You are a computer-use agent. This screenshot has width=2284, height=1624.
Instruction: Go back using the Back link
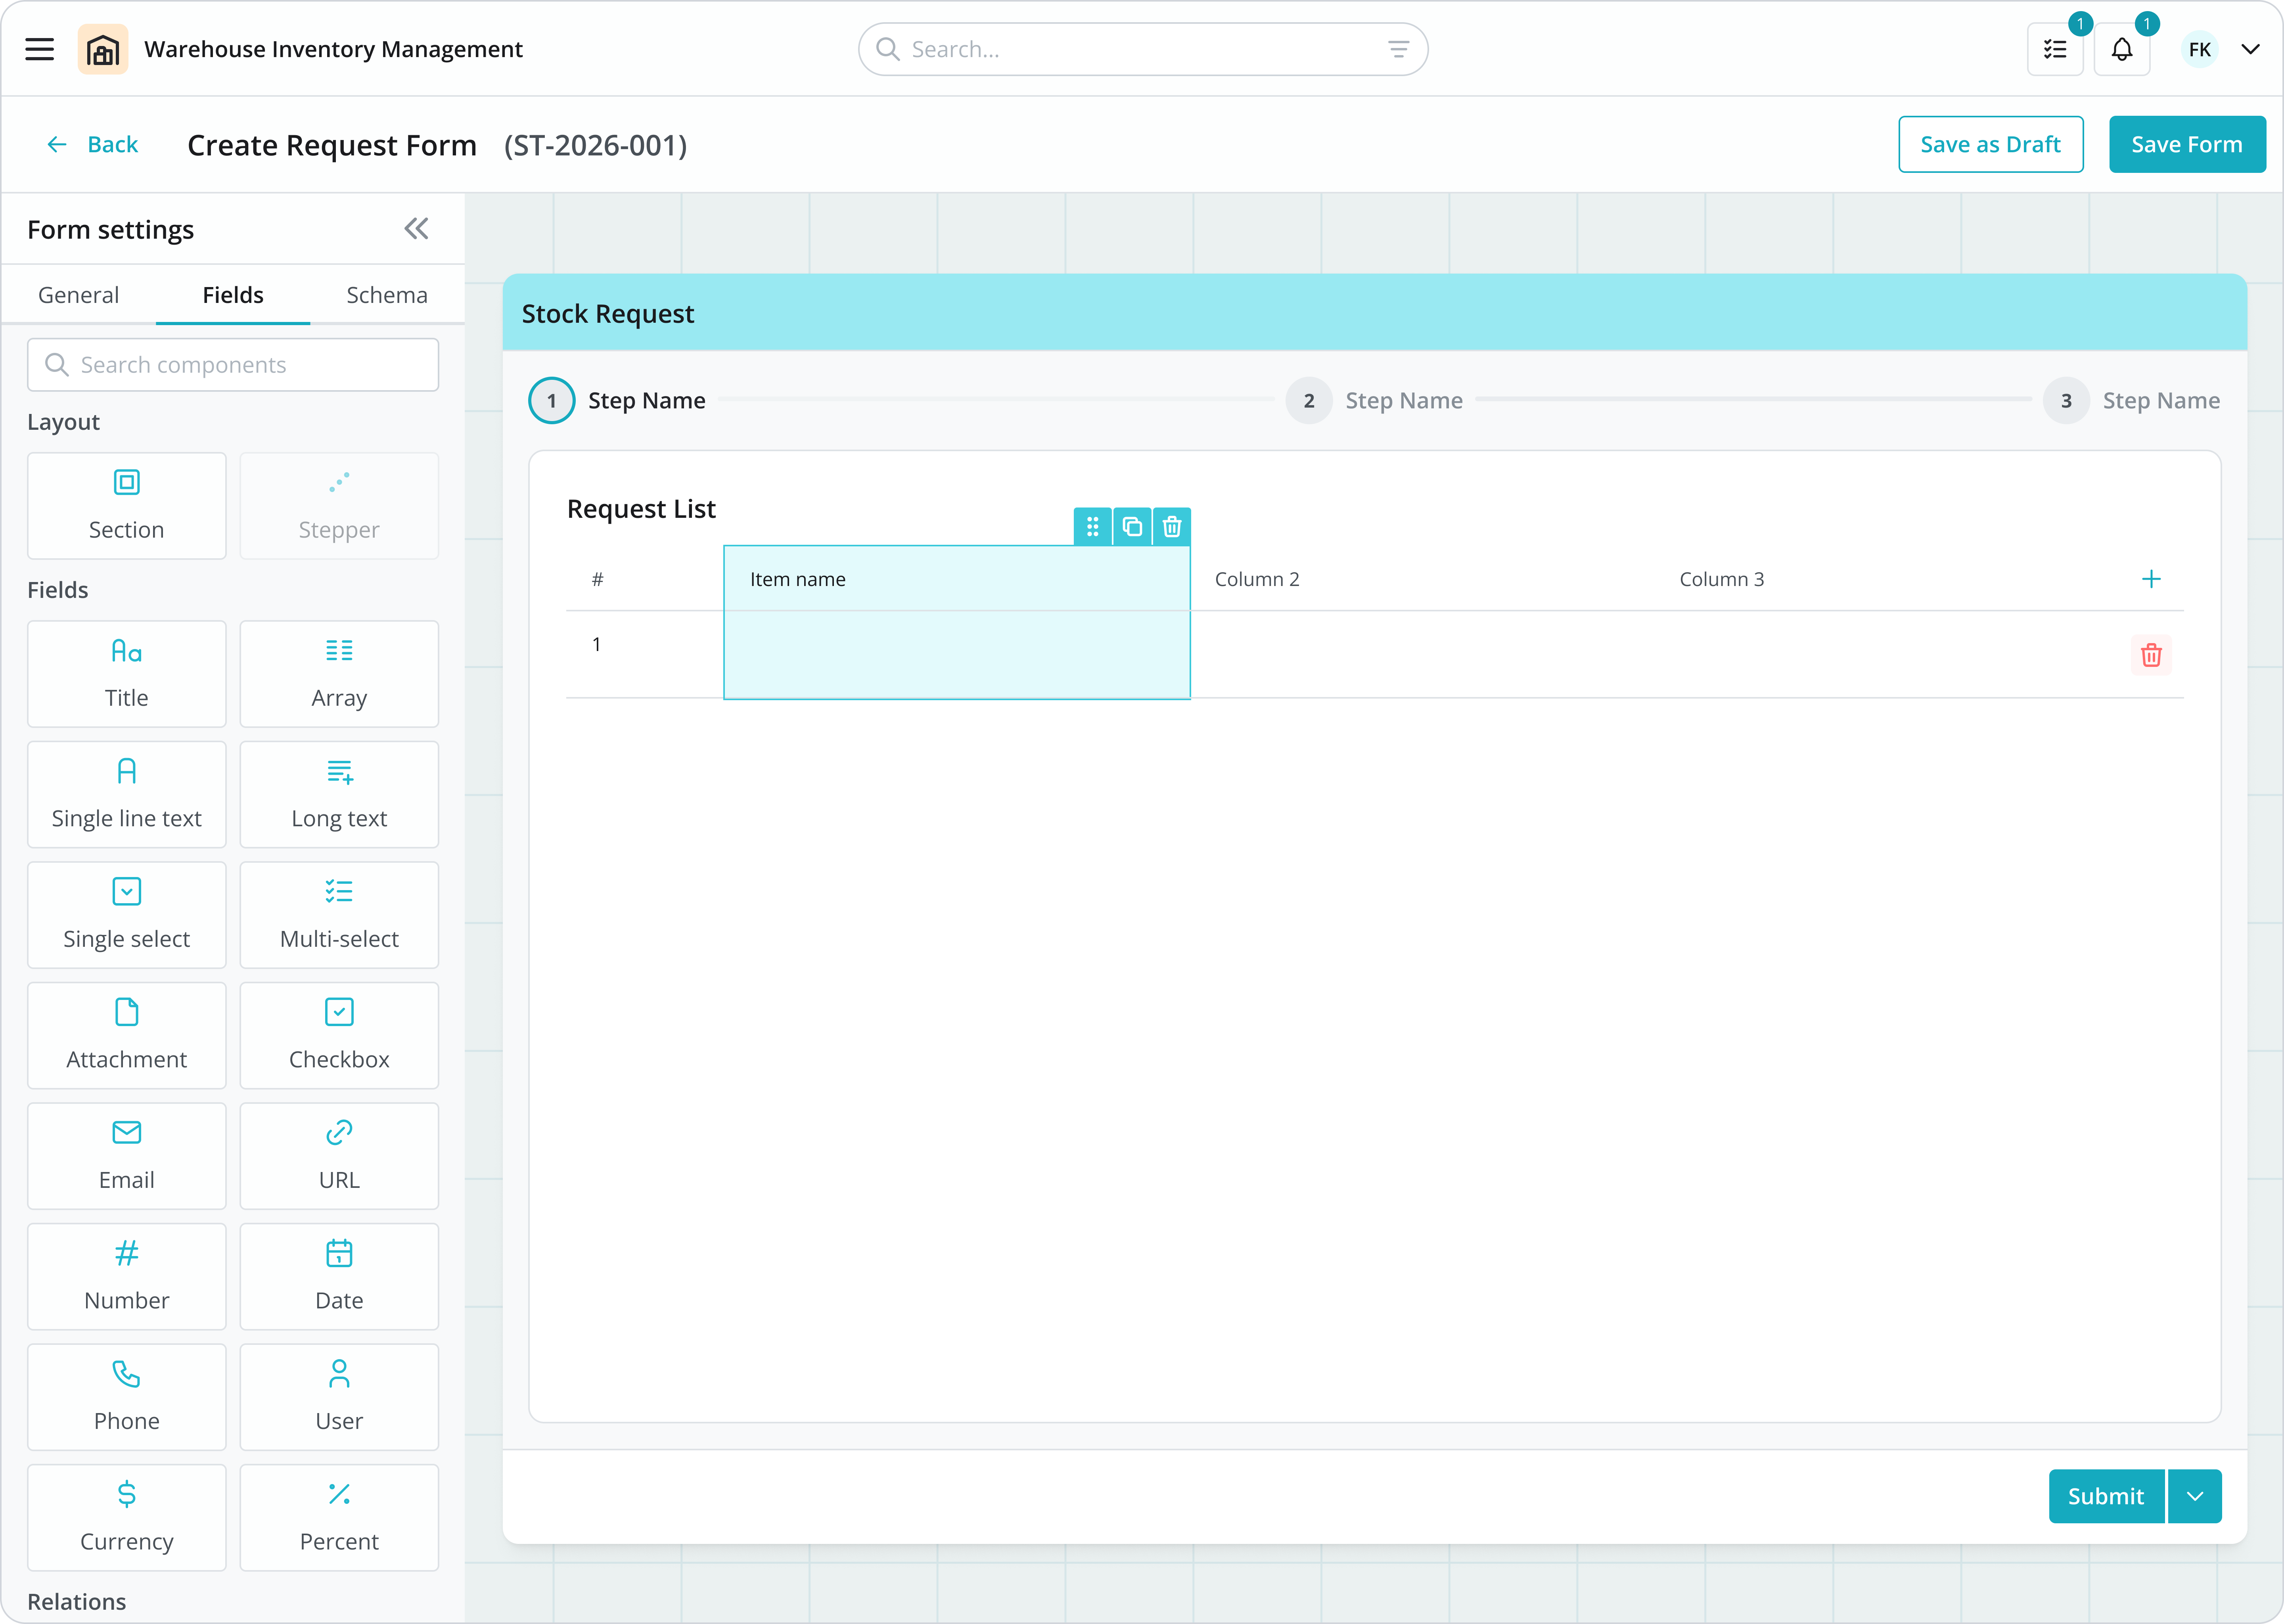click(93, 144)
